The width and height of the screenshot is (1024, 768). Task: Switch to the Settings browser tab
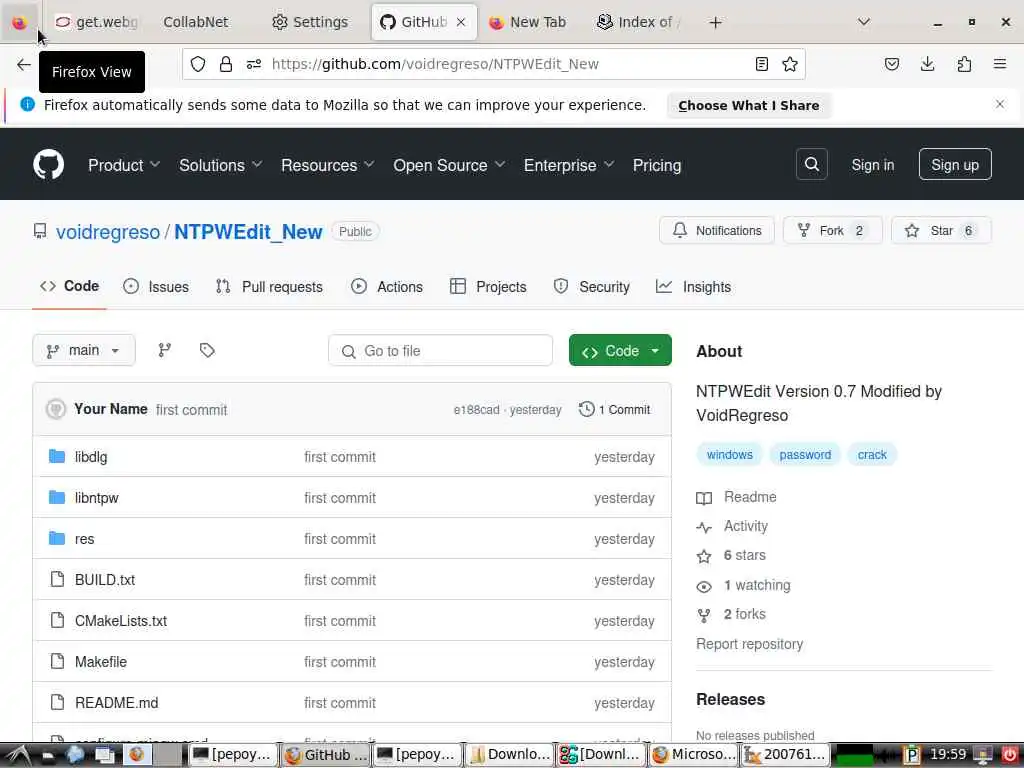pos(310,22)
